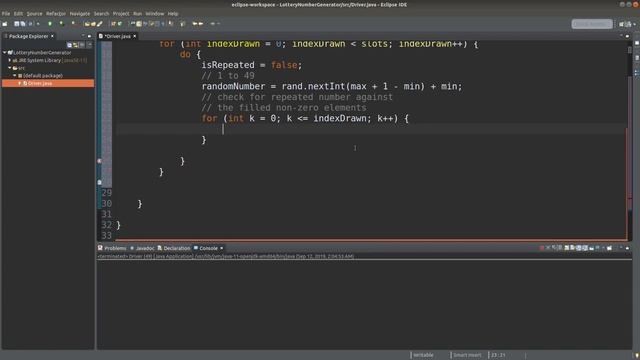Click the Writable status bar entry
The height and width of the screenshot is (360, 640).
(423, 355)
